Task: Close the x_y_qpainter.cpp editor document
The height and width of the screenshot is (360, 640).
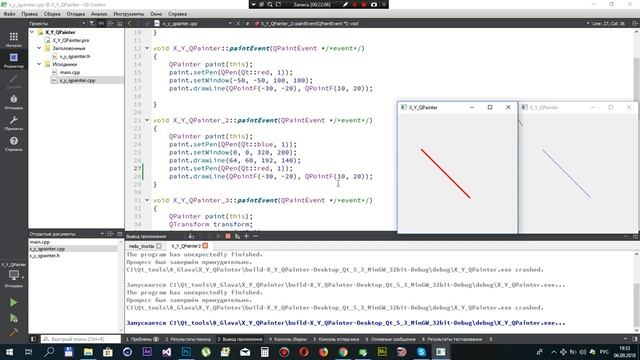Action: click(238, 24)
